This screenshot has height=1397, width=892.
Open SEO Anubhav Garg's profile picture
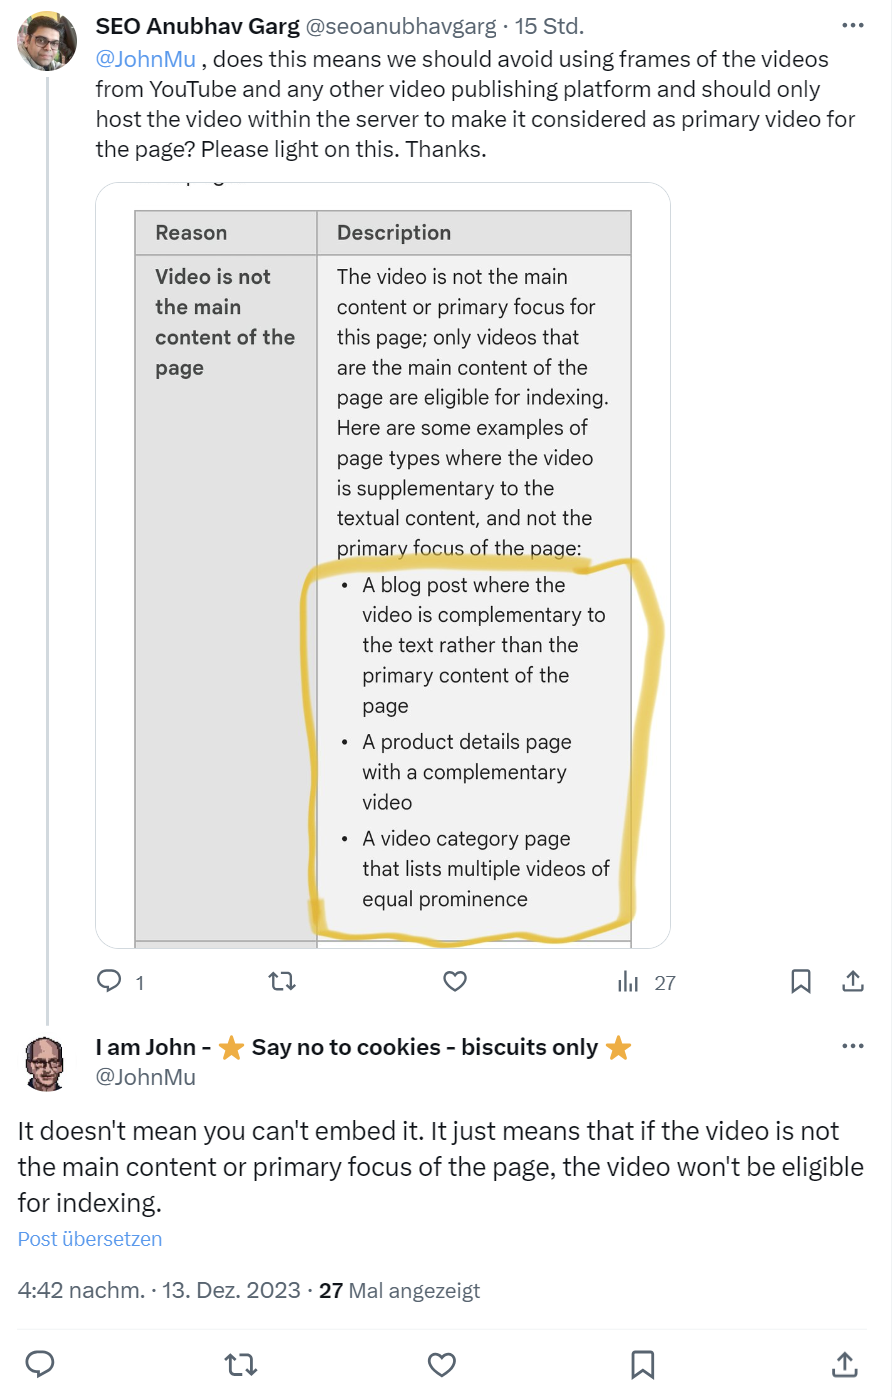pyautogui.click(x=47, y=42)
